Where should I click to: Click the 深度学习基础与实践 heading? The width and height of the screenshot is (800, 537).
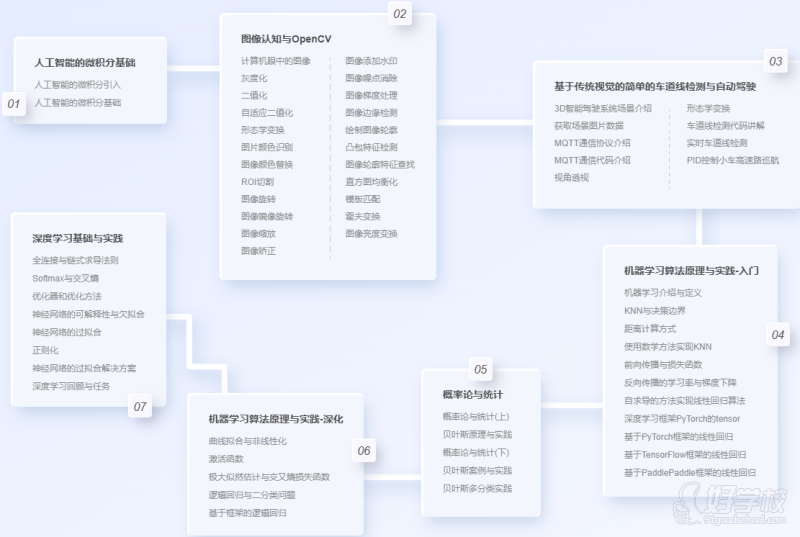point(78,239)
